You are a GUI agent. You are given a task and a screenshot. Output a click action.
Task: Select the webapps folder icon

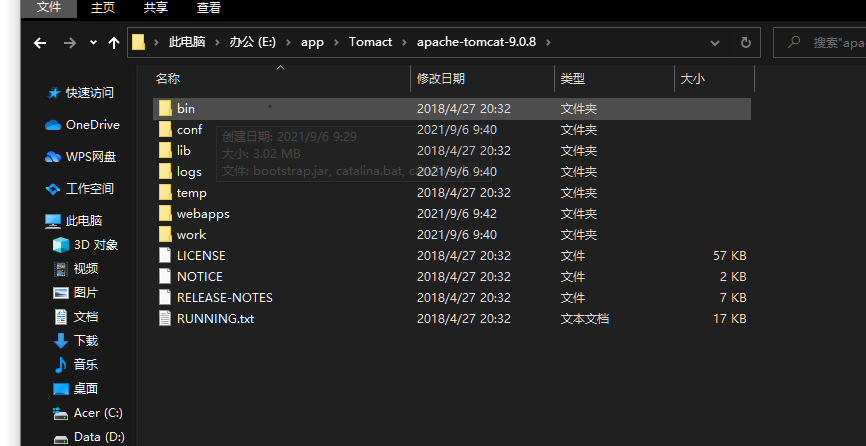(165, 213)
